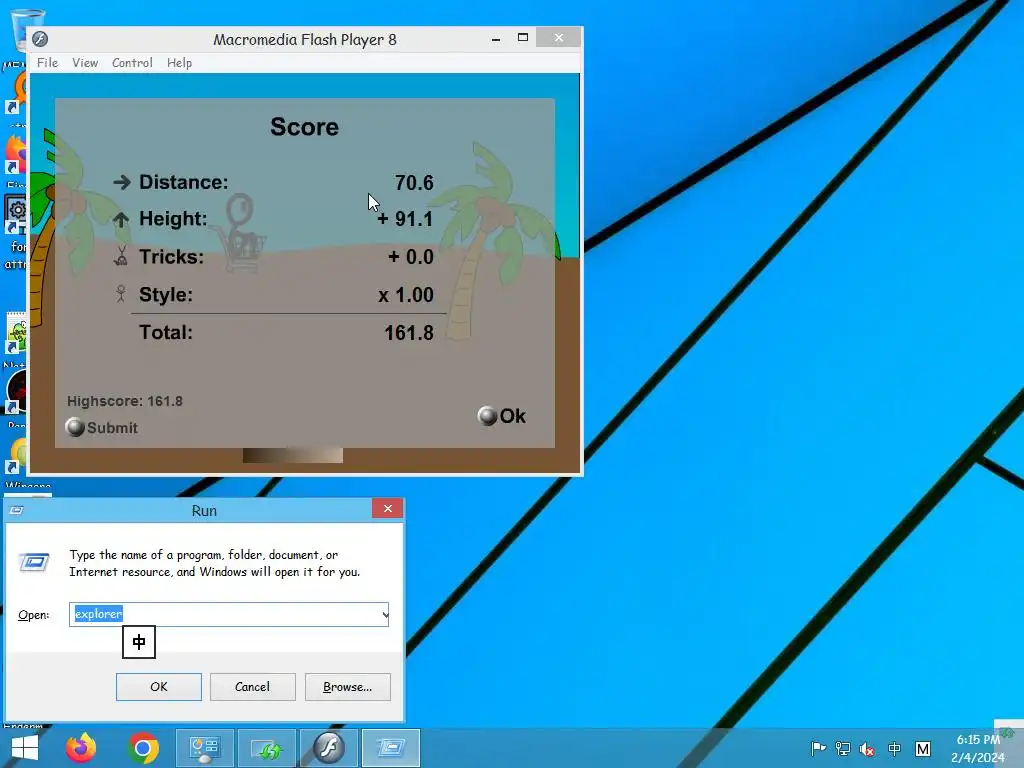Open the Windows Start menu

click(25, 748)
